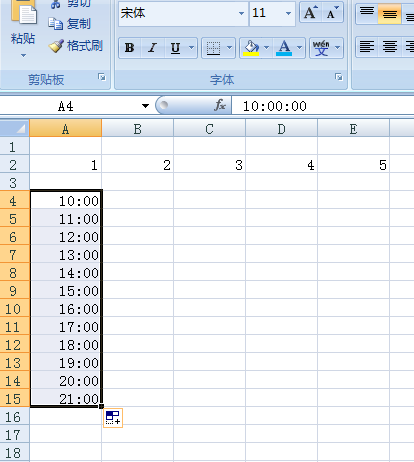Expand the Font Color dropdown arrow
The height and width of the screenshot is (462, 414).
(x=300, y=48)
